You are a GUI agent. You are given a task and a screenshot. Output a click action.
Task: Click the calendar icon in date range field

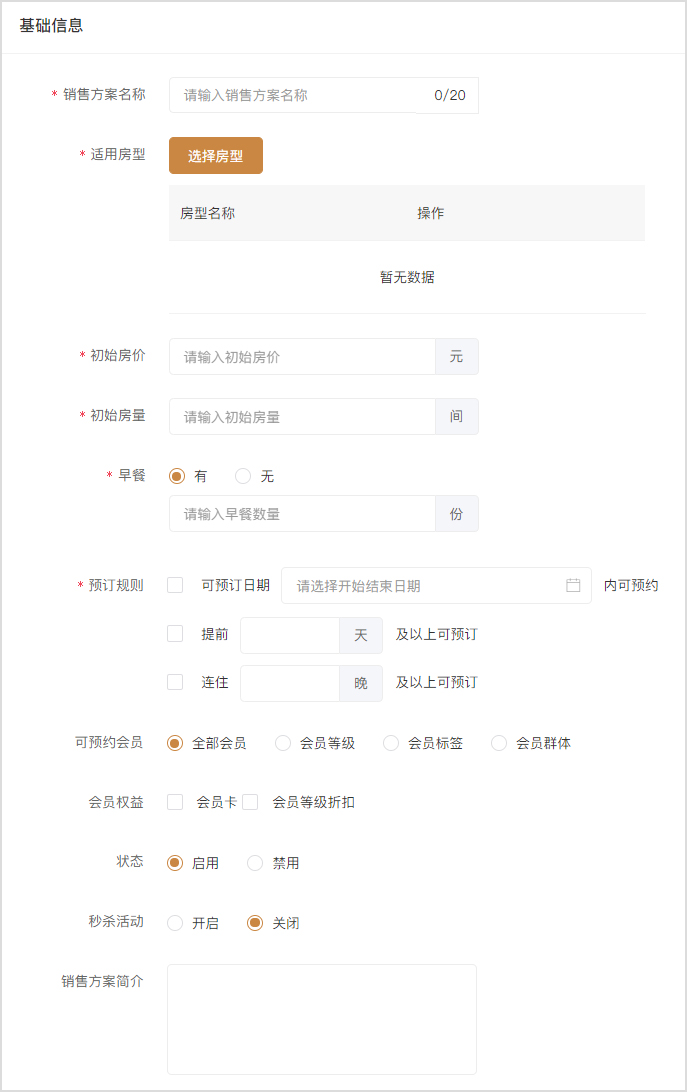click(573, 586)
